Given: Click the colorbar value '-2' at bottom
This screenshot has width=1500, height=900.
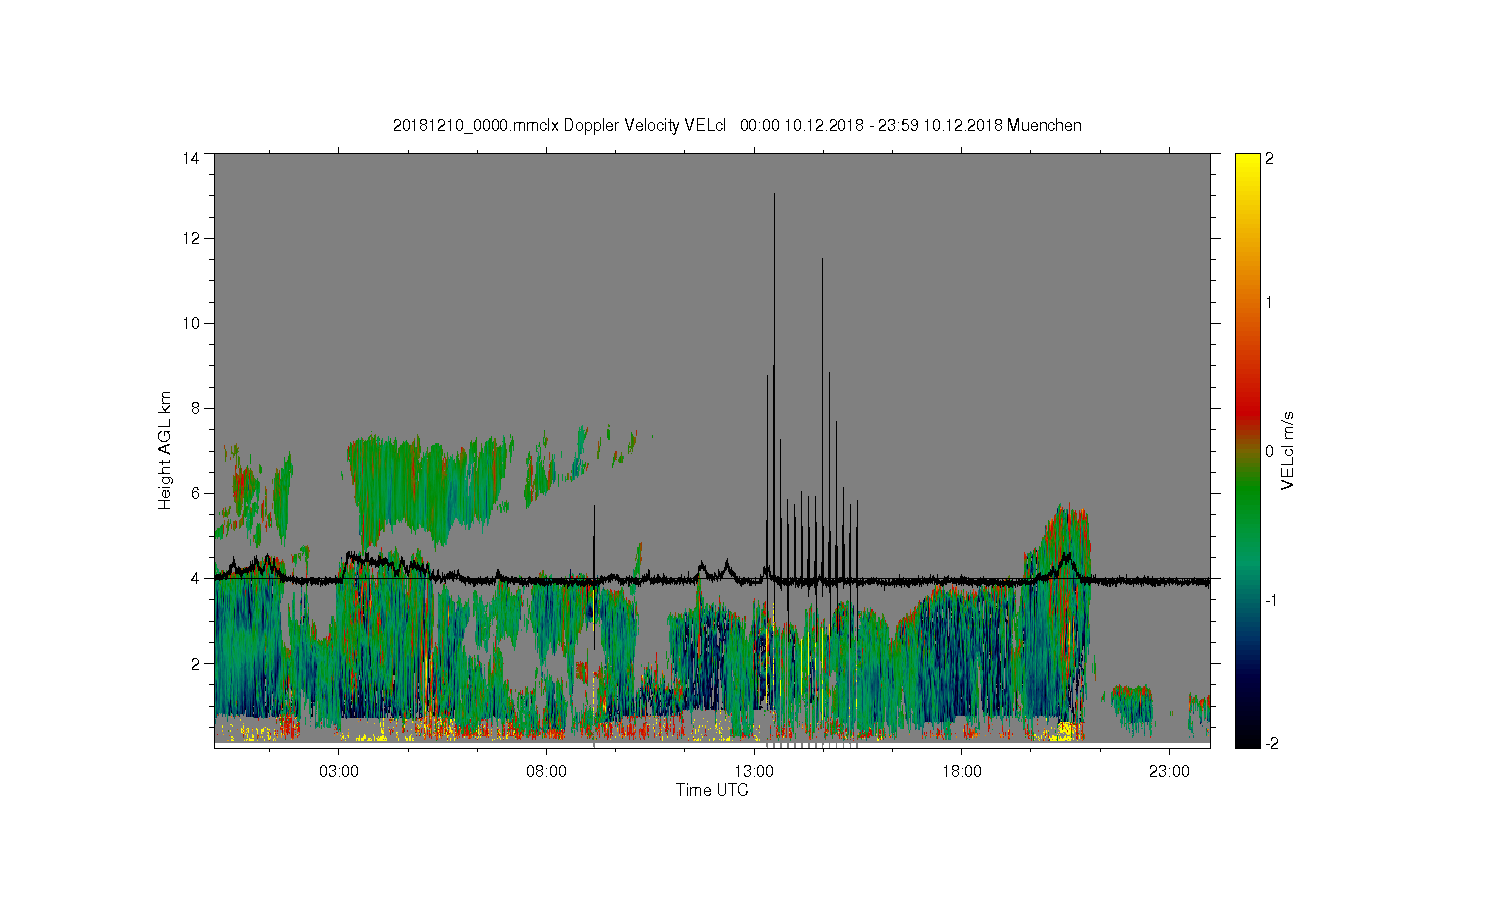Looking at the screenshot, I should [x=1270, y=743].
